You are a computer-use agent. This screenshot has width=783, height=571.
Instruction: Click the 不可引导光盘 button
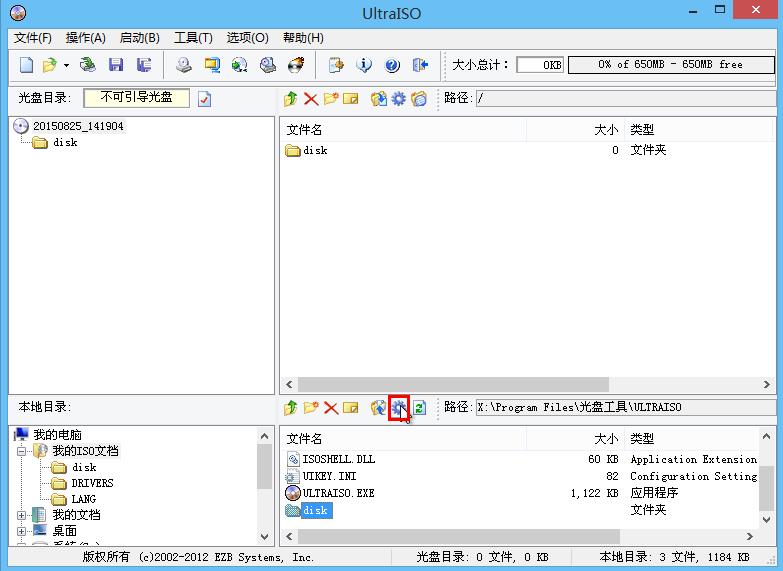pos(136,98)
